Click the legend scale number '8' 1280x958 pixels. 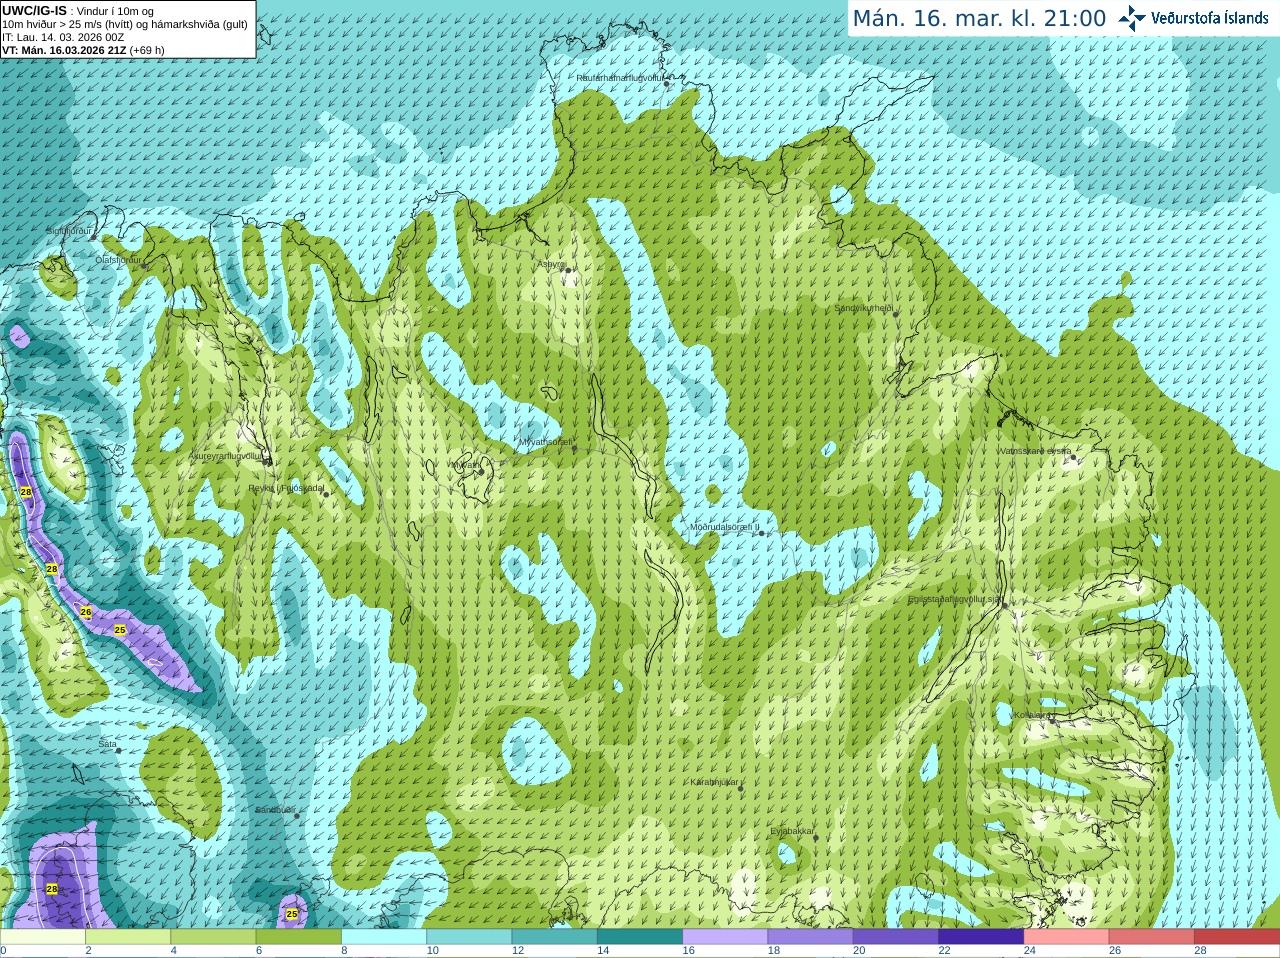[x=345, y=951]
